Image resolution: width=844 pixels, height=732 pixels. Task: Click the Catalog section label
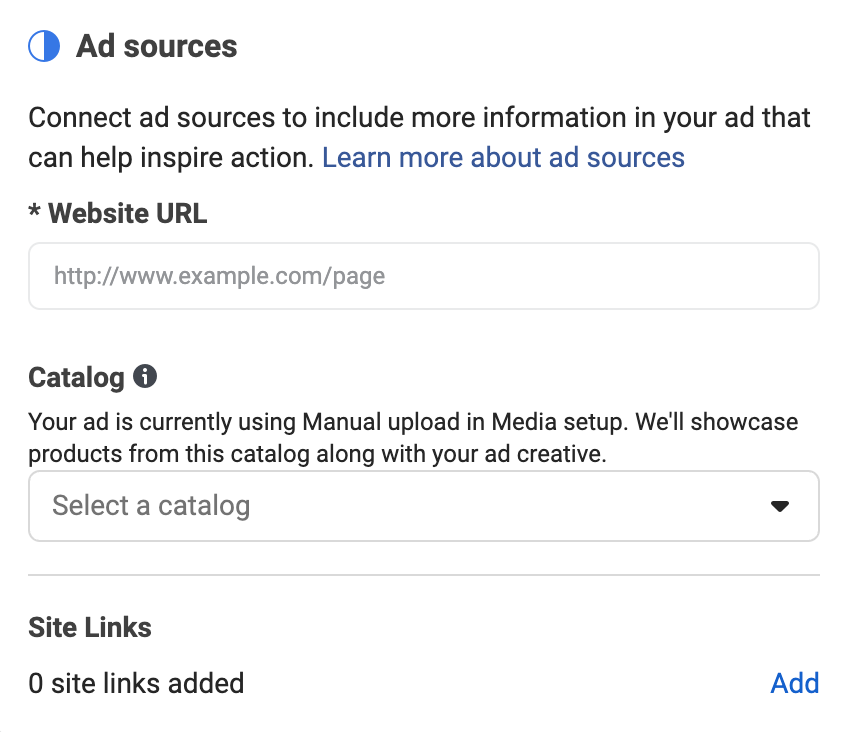[x=76, y=377]
